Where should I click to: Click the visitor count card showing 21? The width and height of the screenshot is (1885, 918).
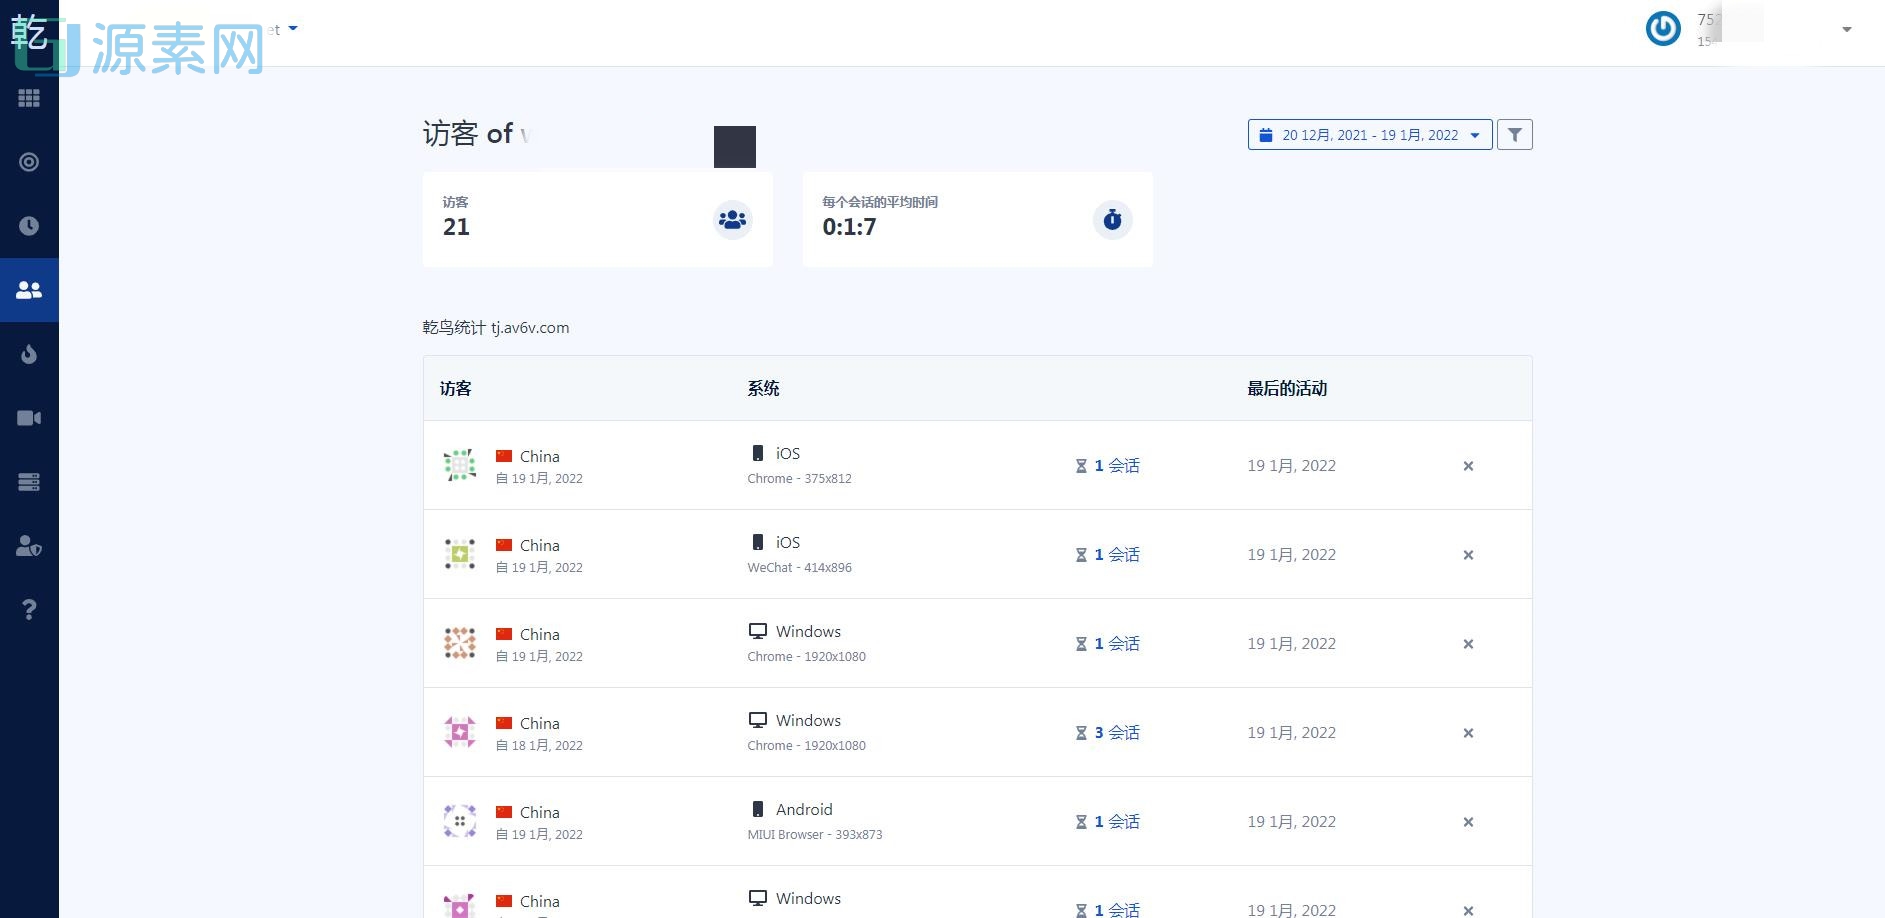(597, 219)
